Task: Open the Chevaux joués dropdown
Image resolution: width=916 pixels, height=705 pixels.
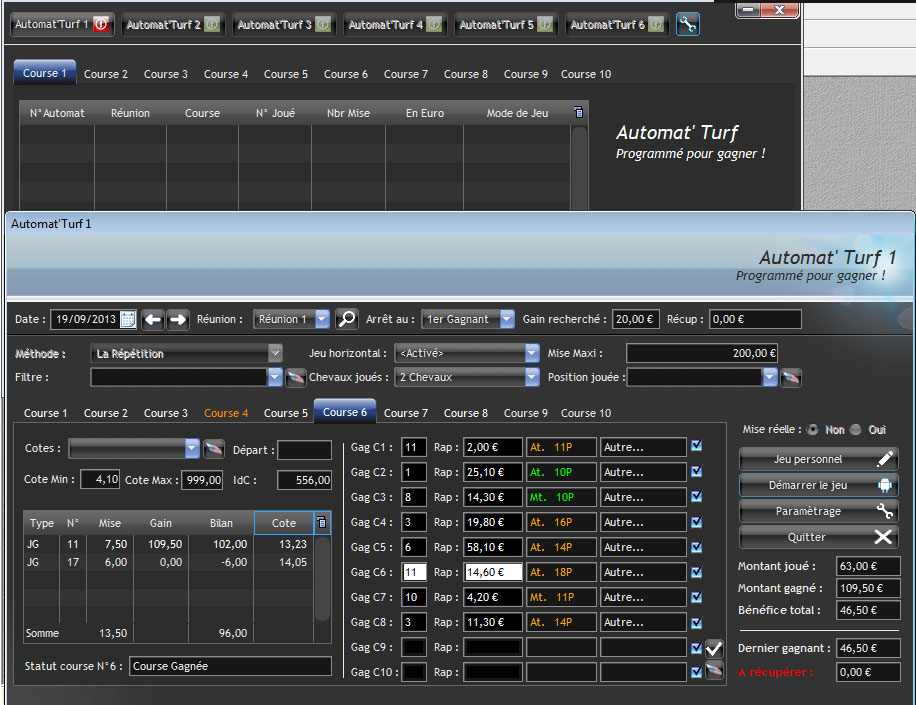Action: (532, 378)
